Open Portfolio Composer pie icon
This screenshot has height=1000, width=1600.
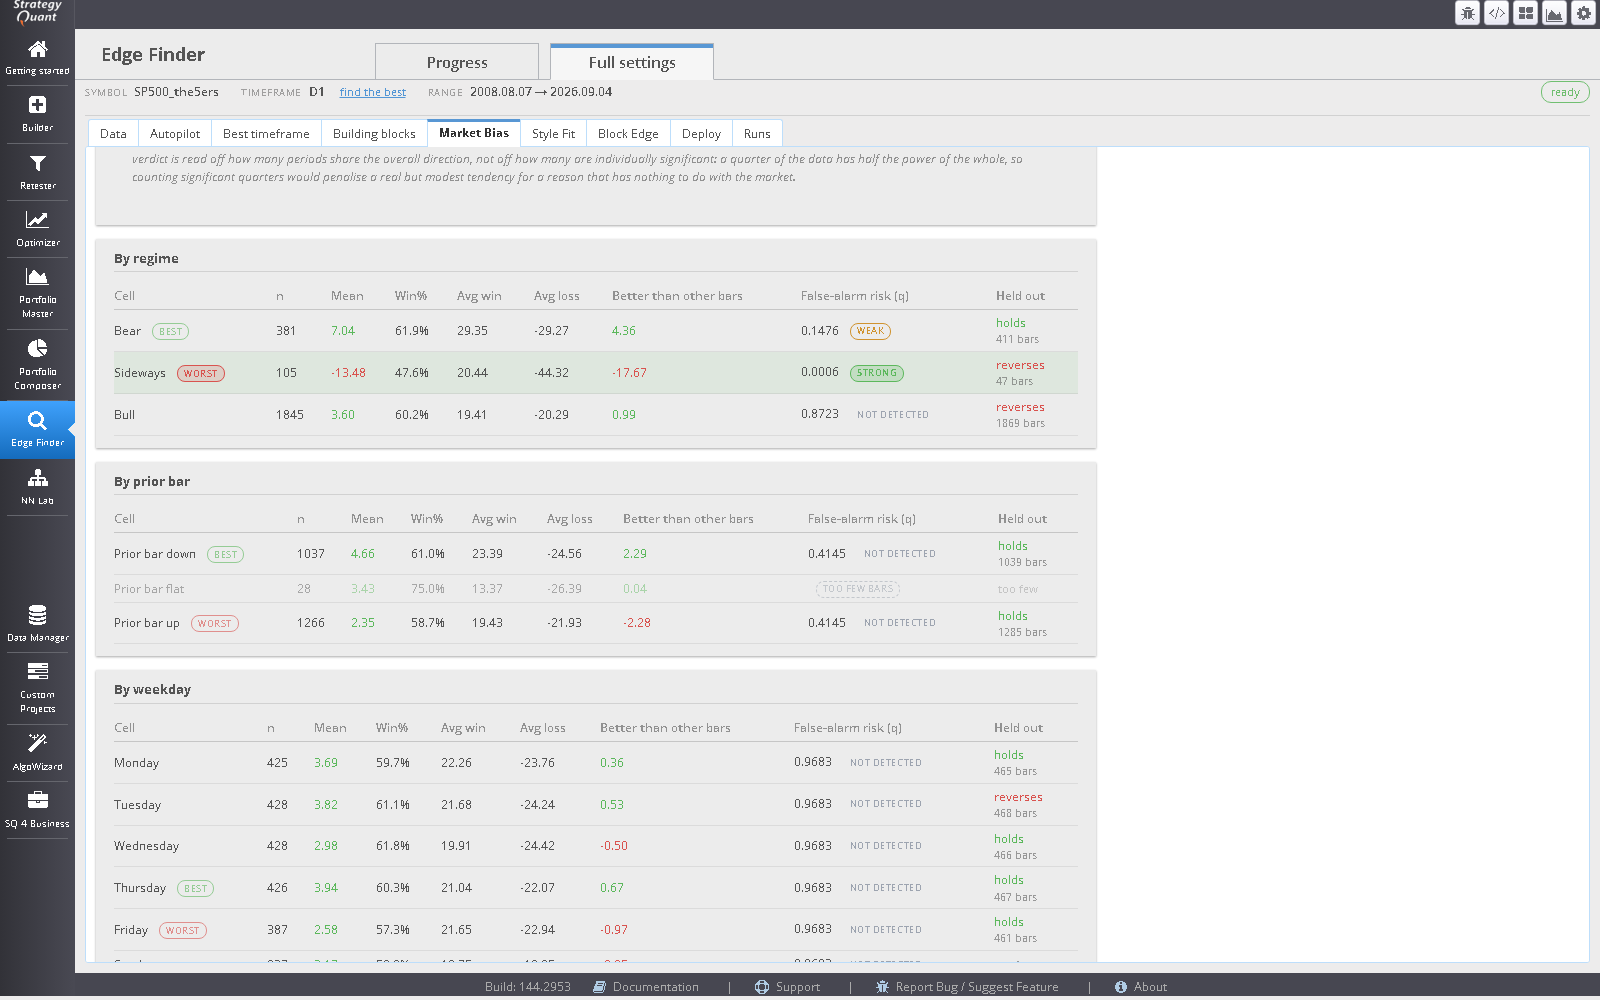click(37, 348)
